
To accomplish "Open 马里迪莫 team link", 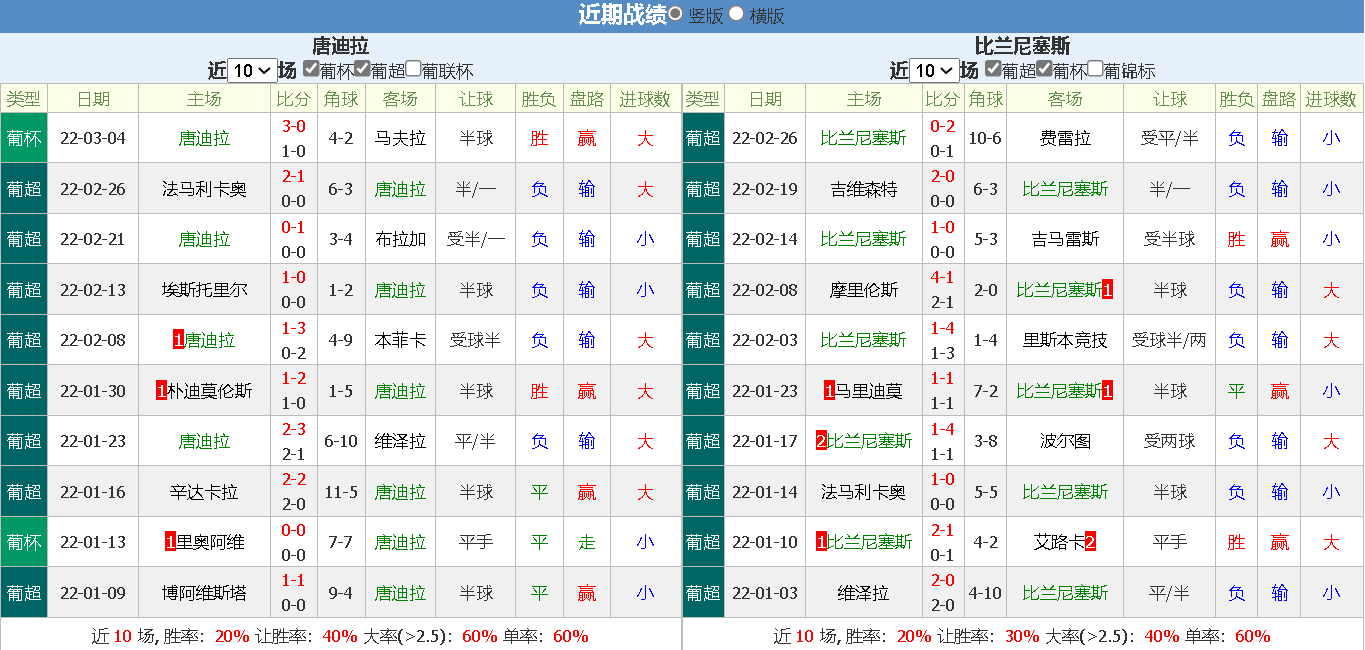I will [868, 391].
